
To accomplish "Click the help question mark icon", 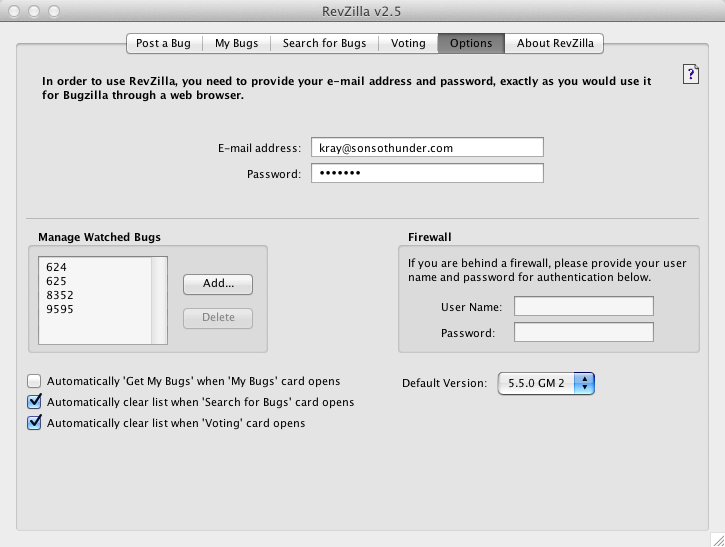I will (x=690, y=75).
